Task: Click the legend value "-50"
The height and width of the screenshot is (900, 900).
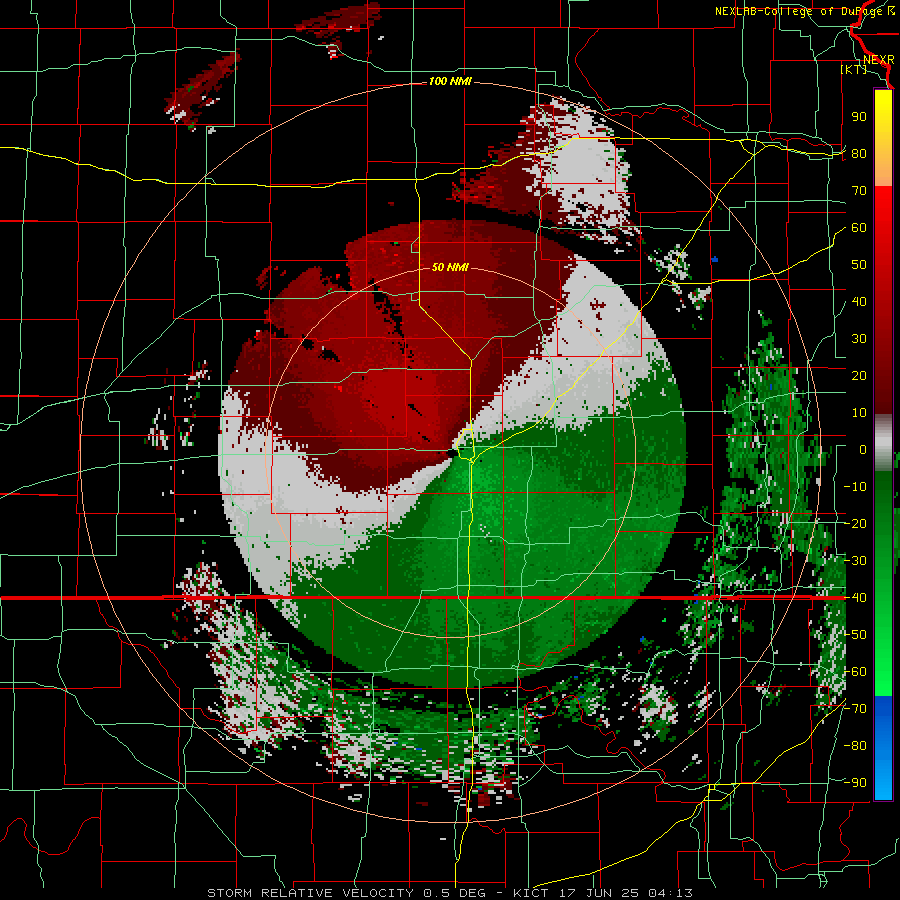Action: click(855, 635)
